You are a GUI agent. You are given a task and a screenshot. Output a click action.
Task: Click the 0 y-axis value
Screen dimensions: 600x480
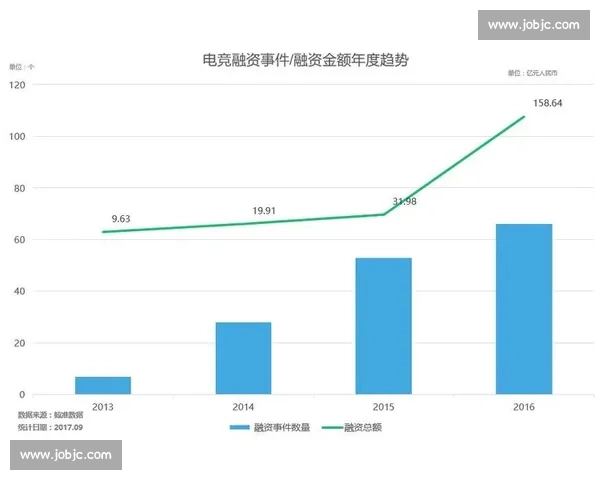click(x=22, y=394)
